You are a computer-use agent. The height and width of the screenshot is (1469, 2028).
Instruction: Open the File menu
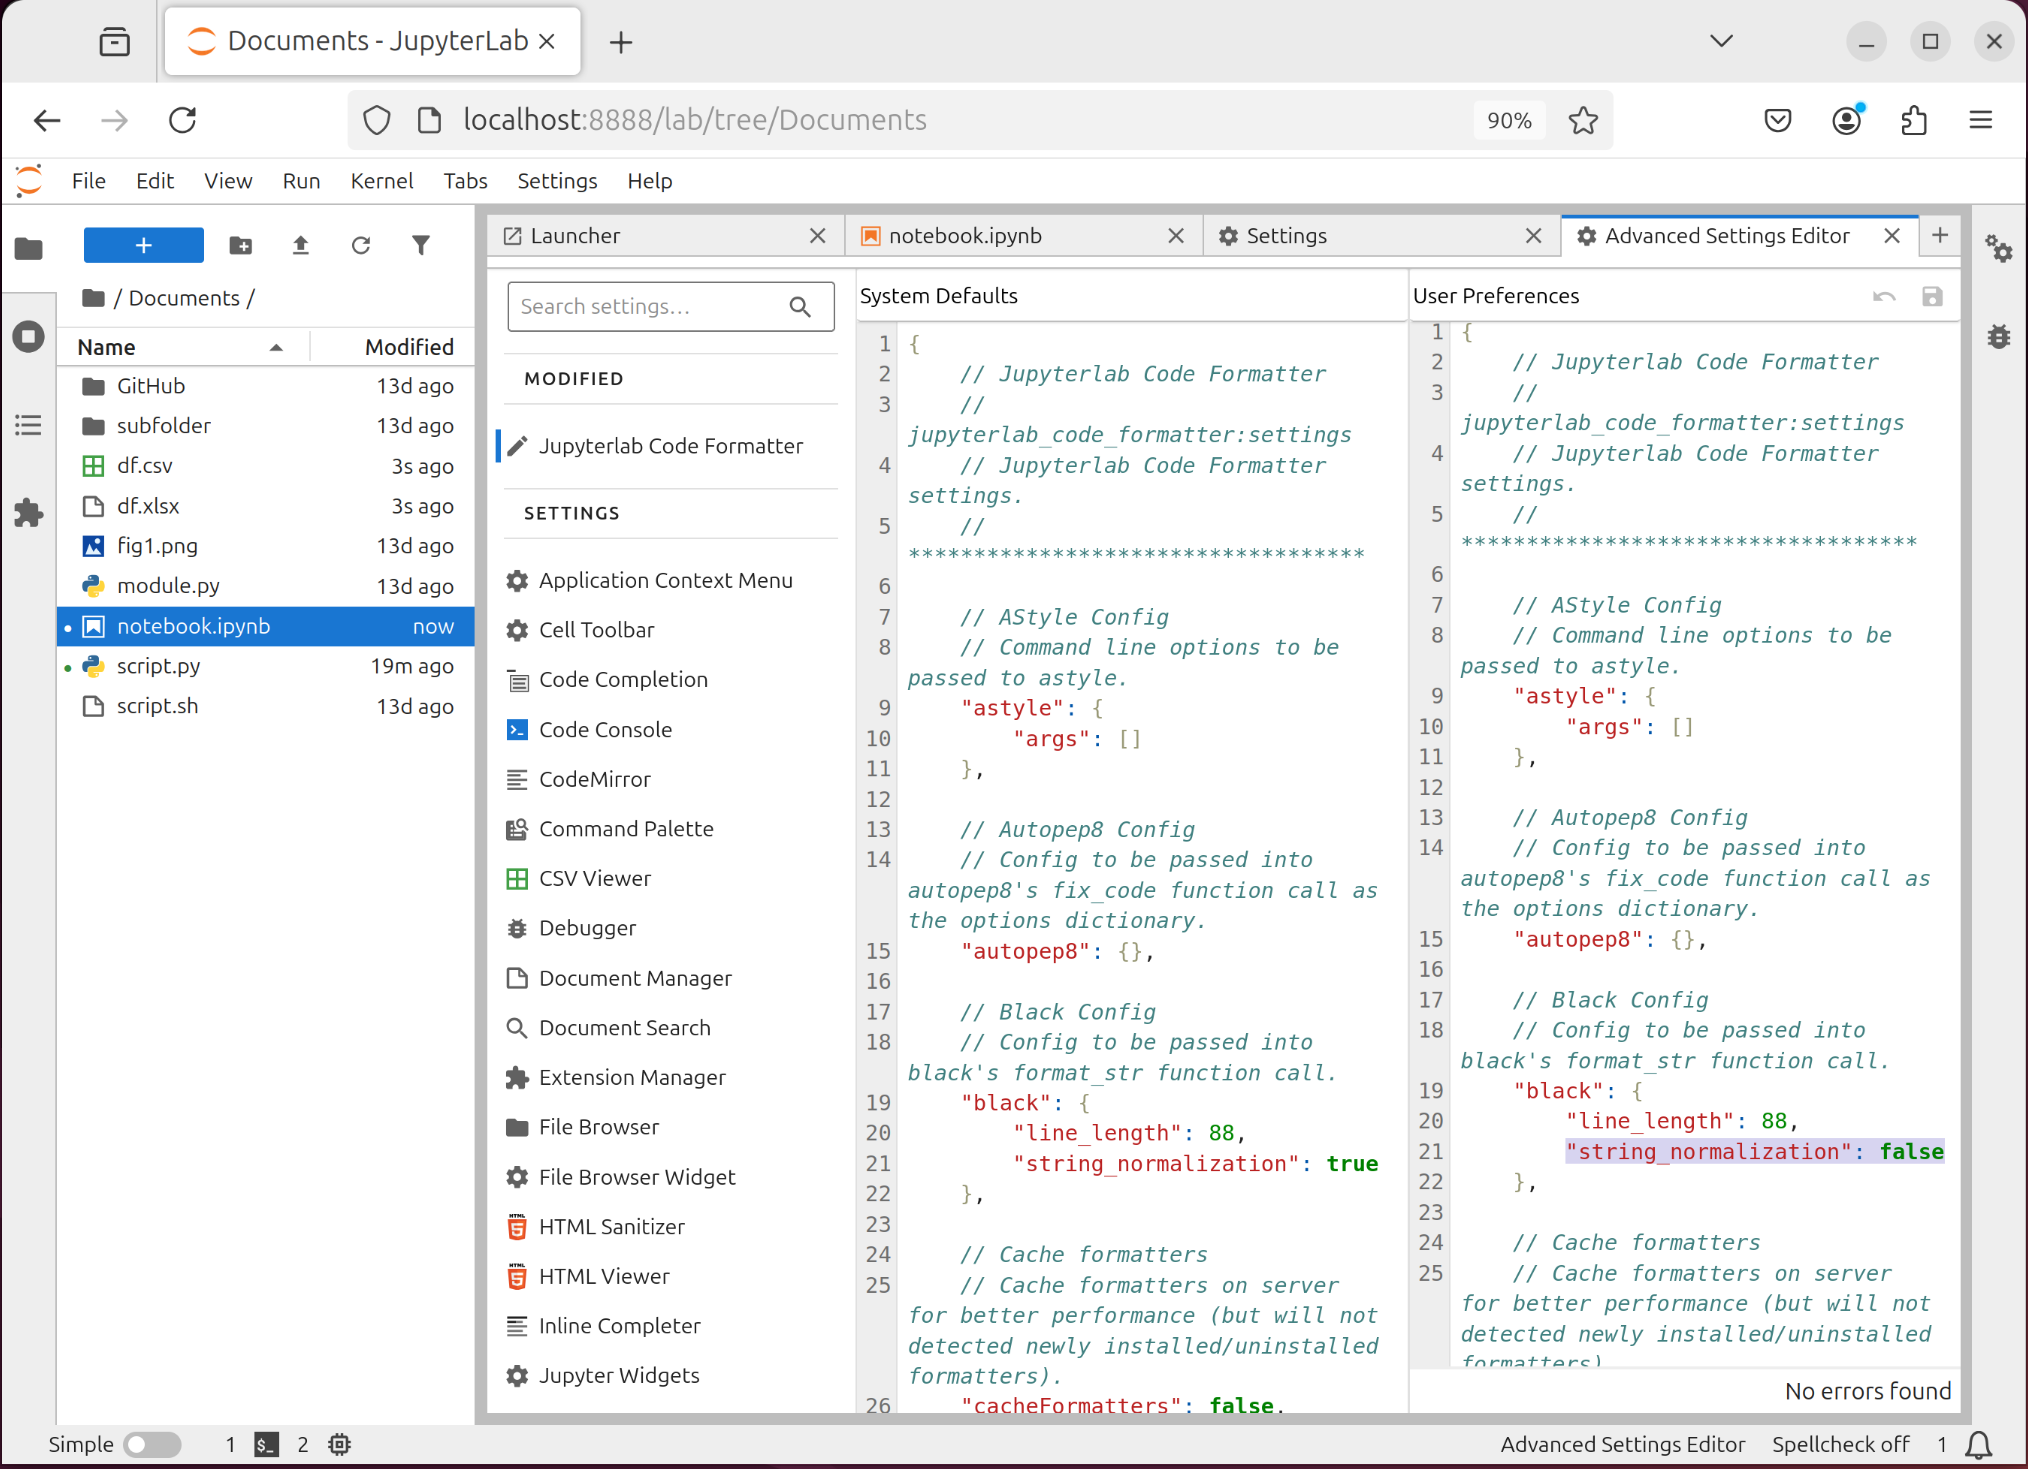88,181
